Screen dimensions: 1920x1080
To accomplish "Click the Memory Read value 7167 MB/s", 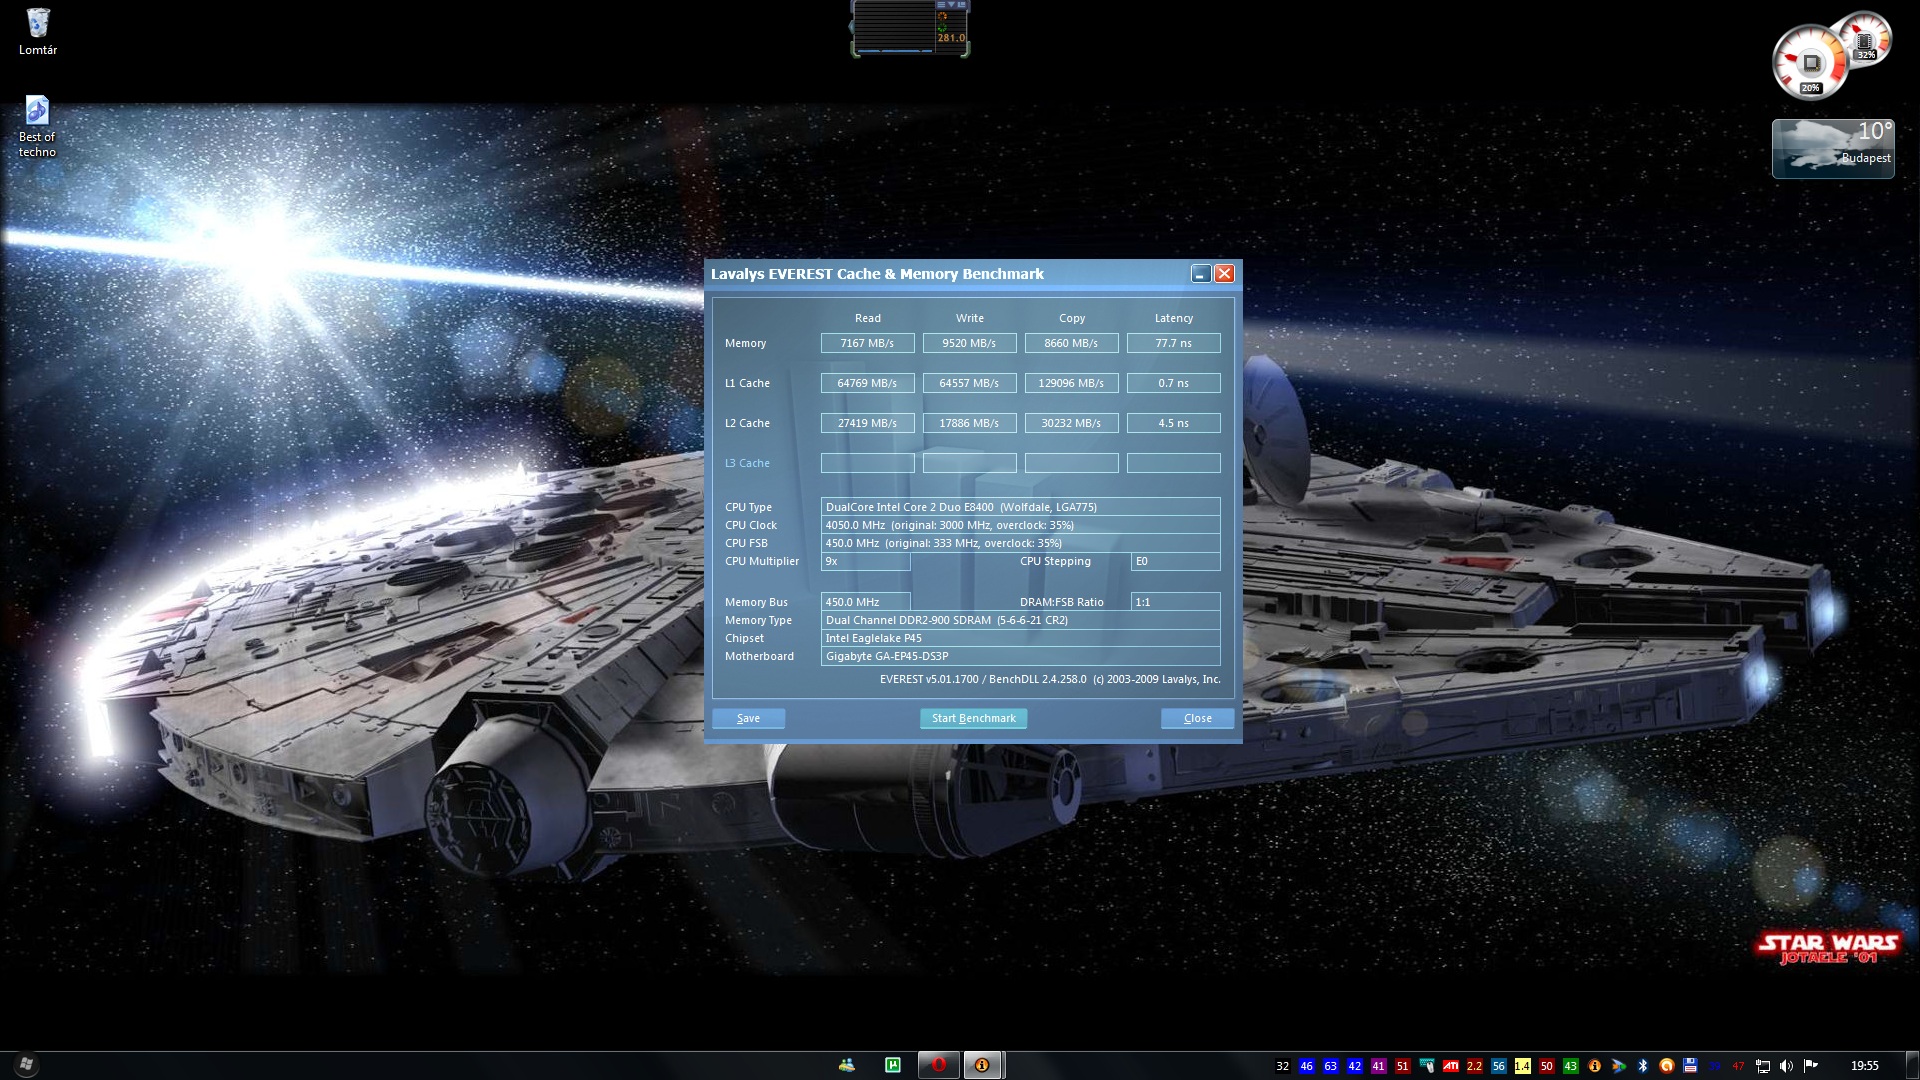I will click(867, 343).
